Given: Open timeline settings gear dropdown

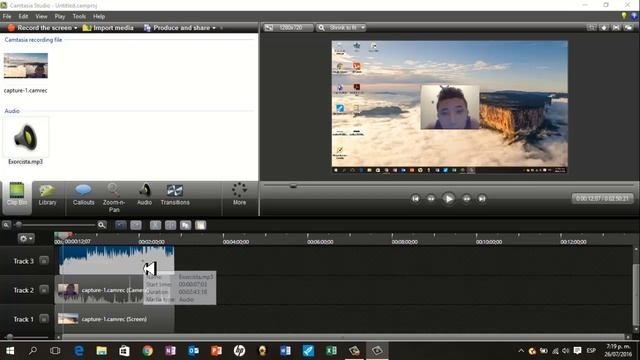Looking at the screenshot, I should tap(26, 238).
